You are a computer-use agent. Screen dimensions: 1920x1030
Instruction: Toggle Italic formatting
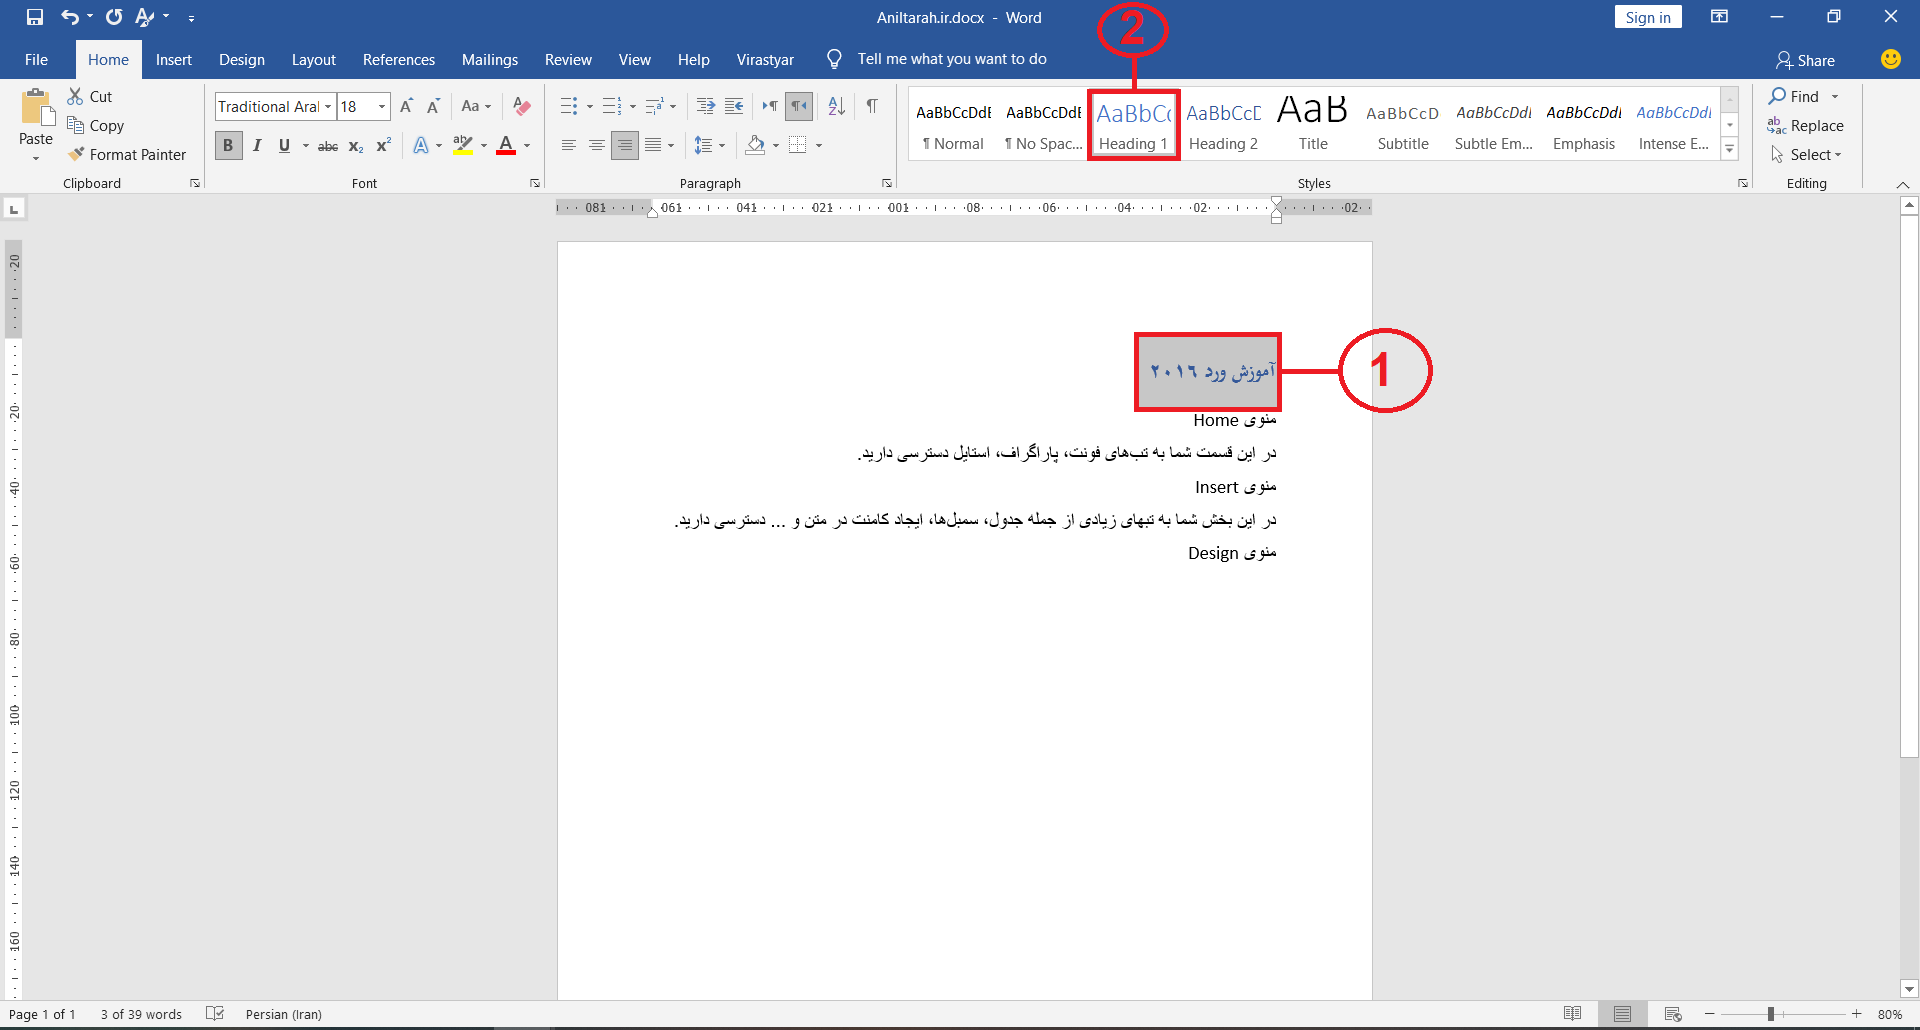[x=257, y=146]
